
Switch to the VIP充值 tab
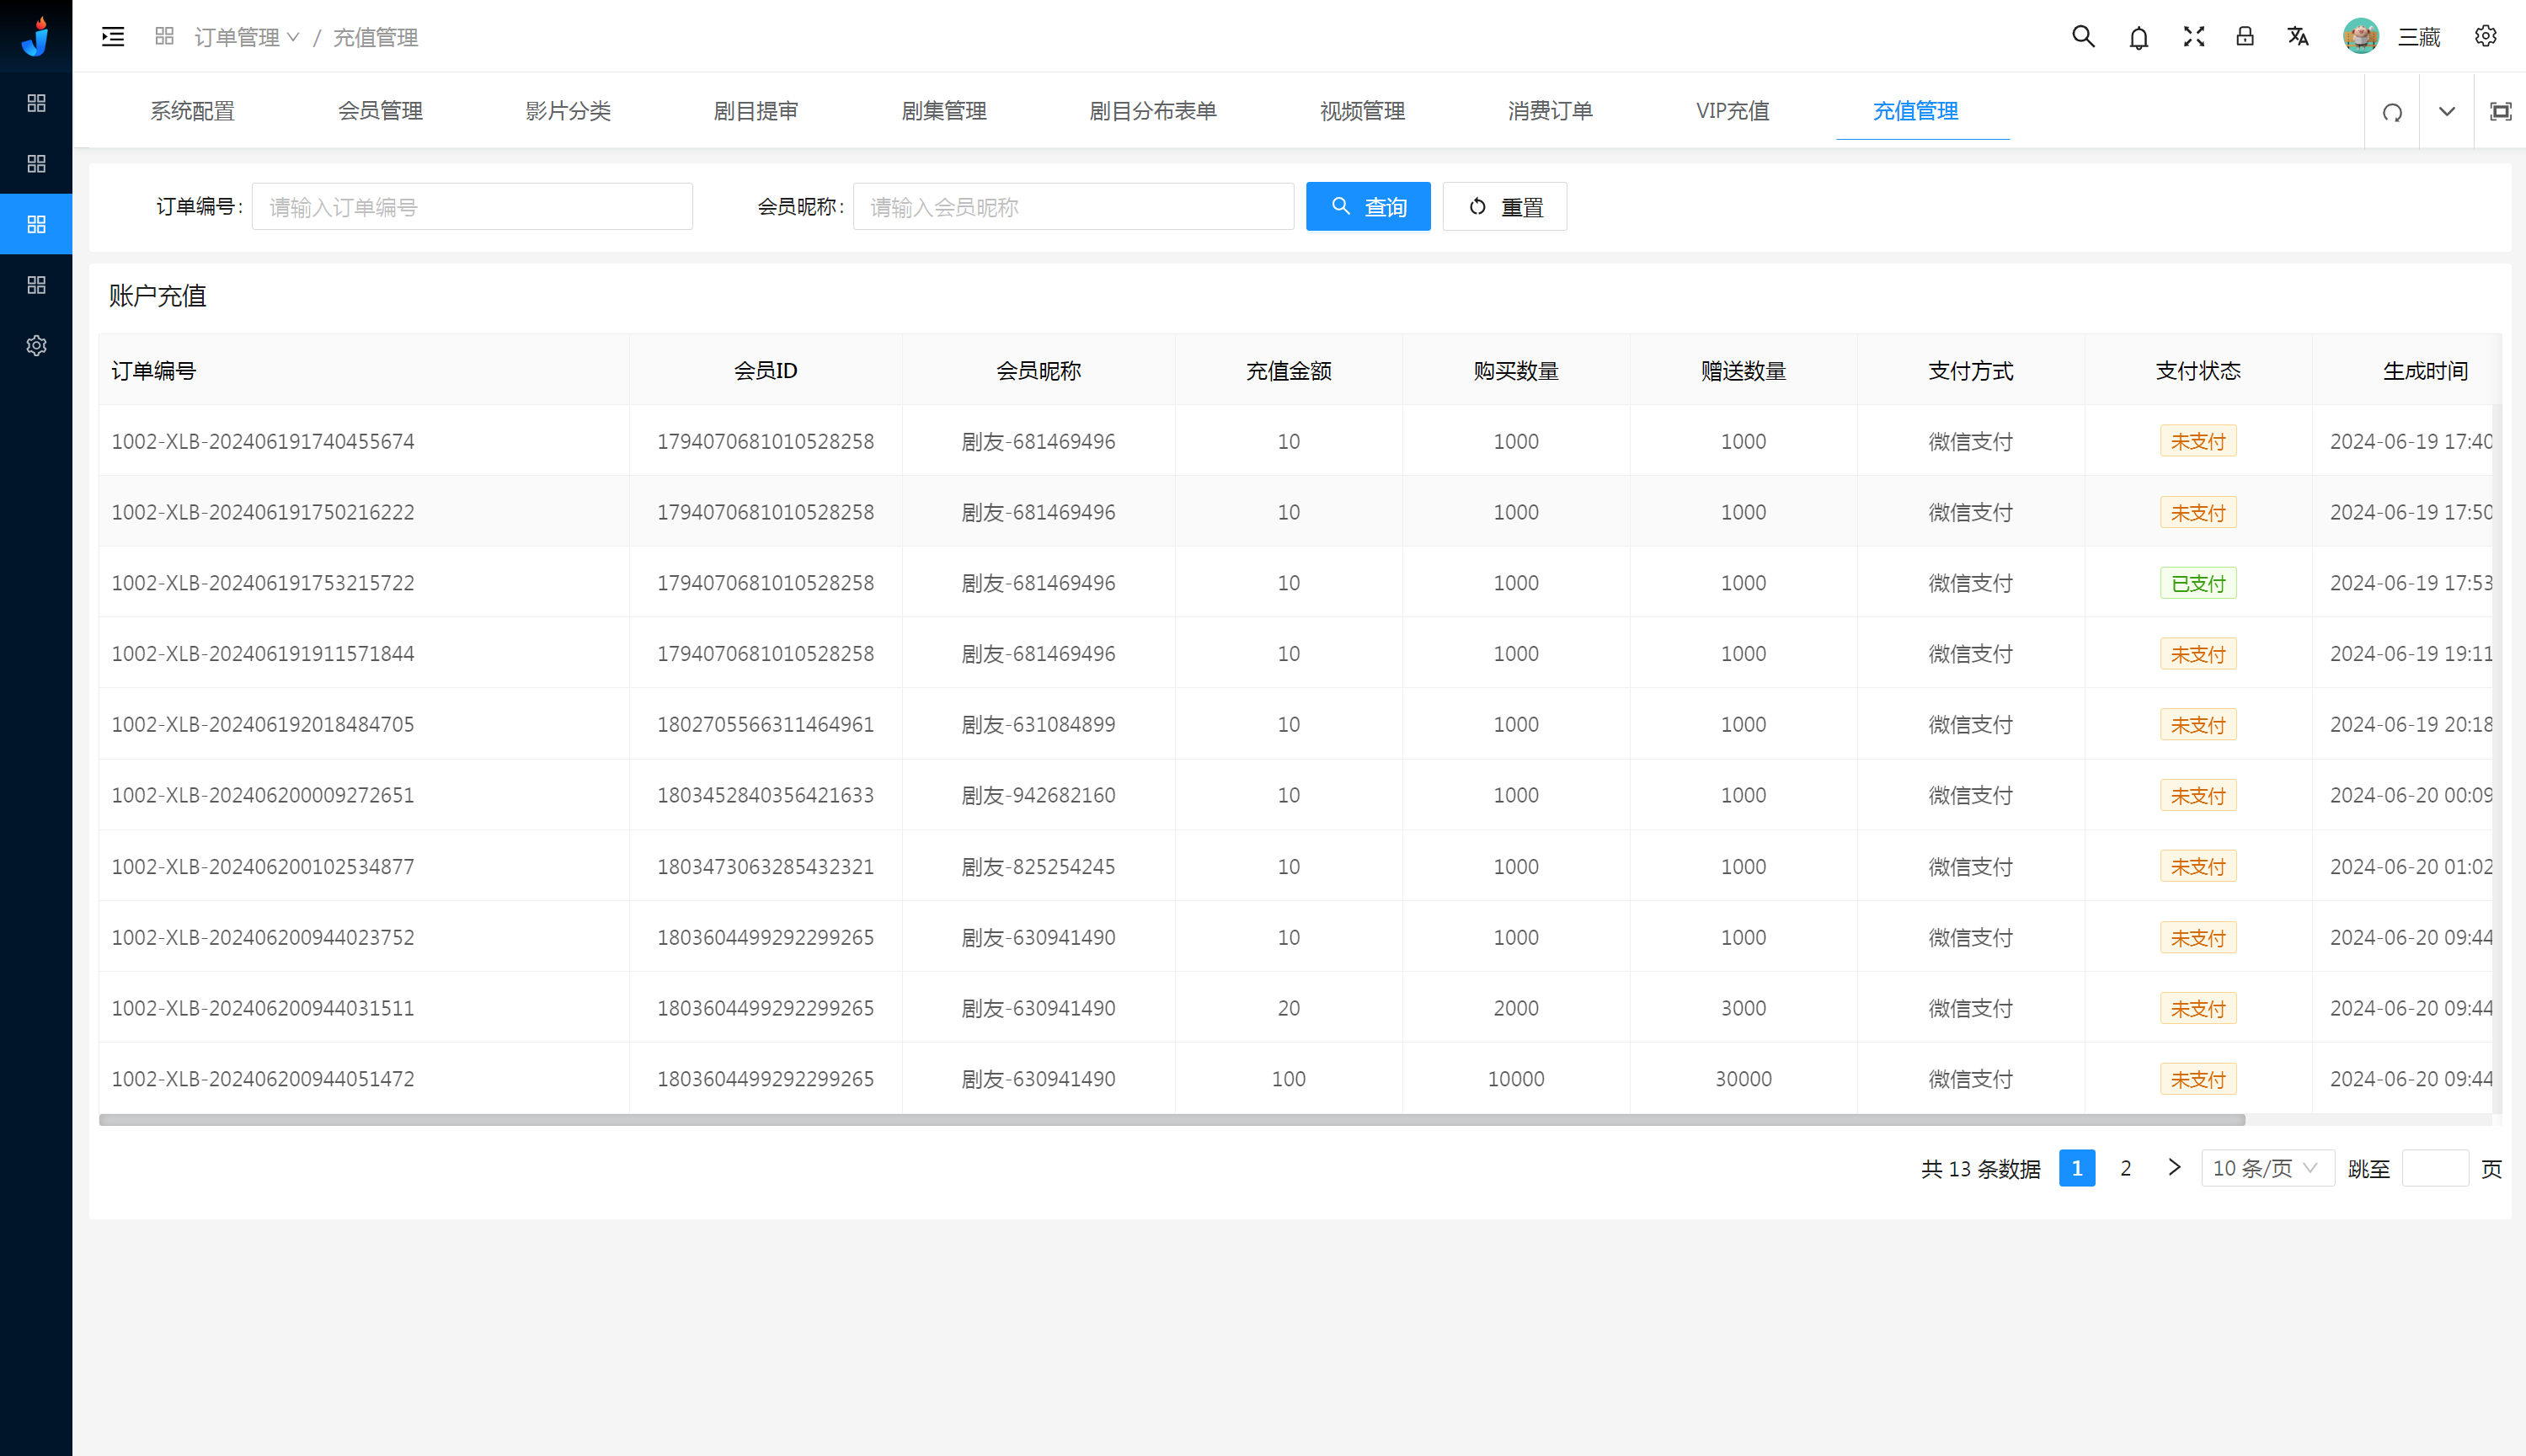point(1732,111)
